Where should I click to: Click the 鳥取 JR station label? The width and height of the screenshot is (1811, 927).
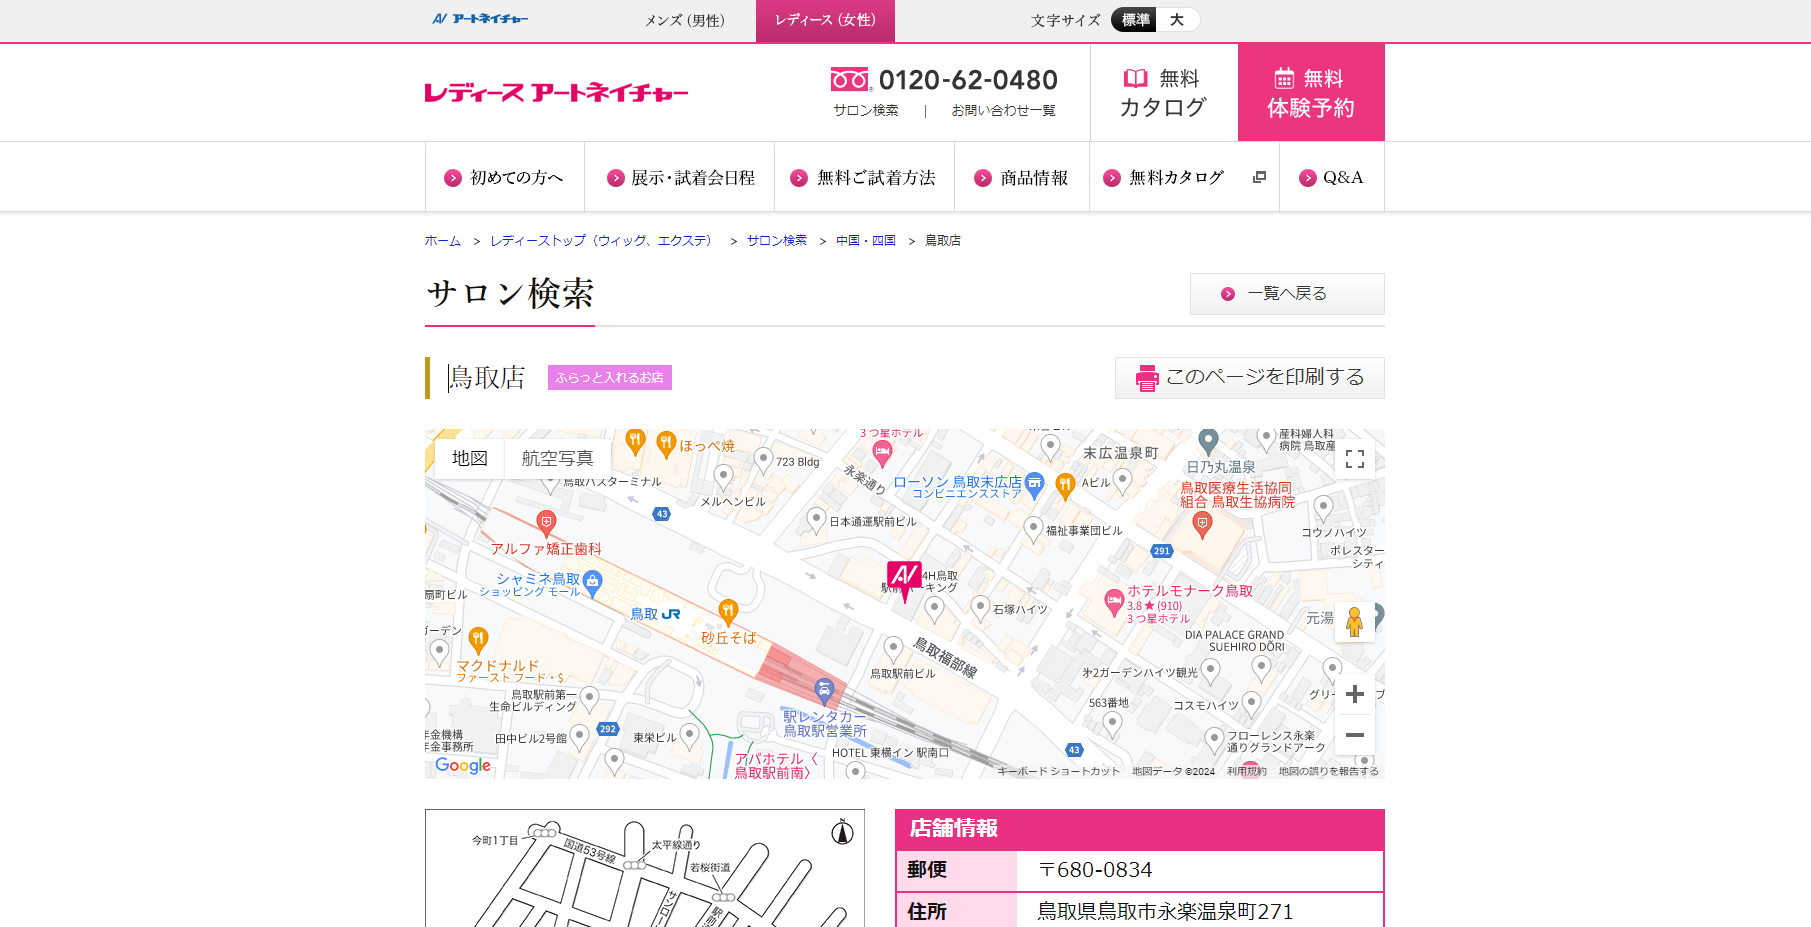(655, 614)
